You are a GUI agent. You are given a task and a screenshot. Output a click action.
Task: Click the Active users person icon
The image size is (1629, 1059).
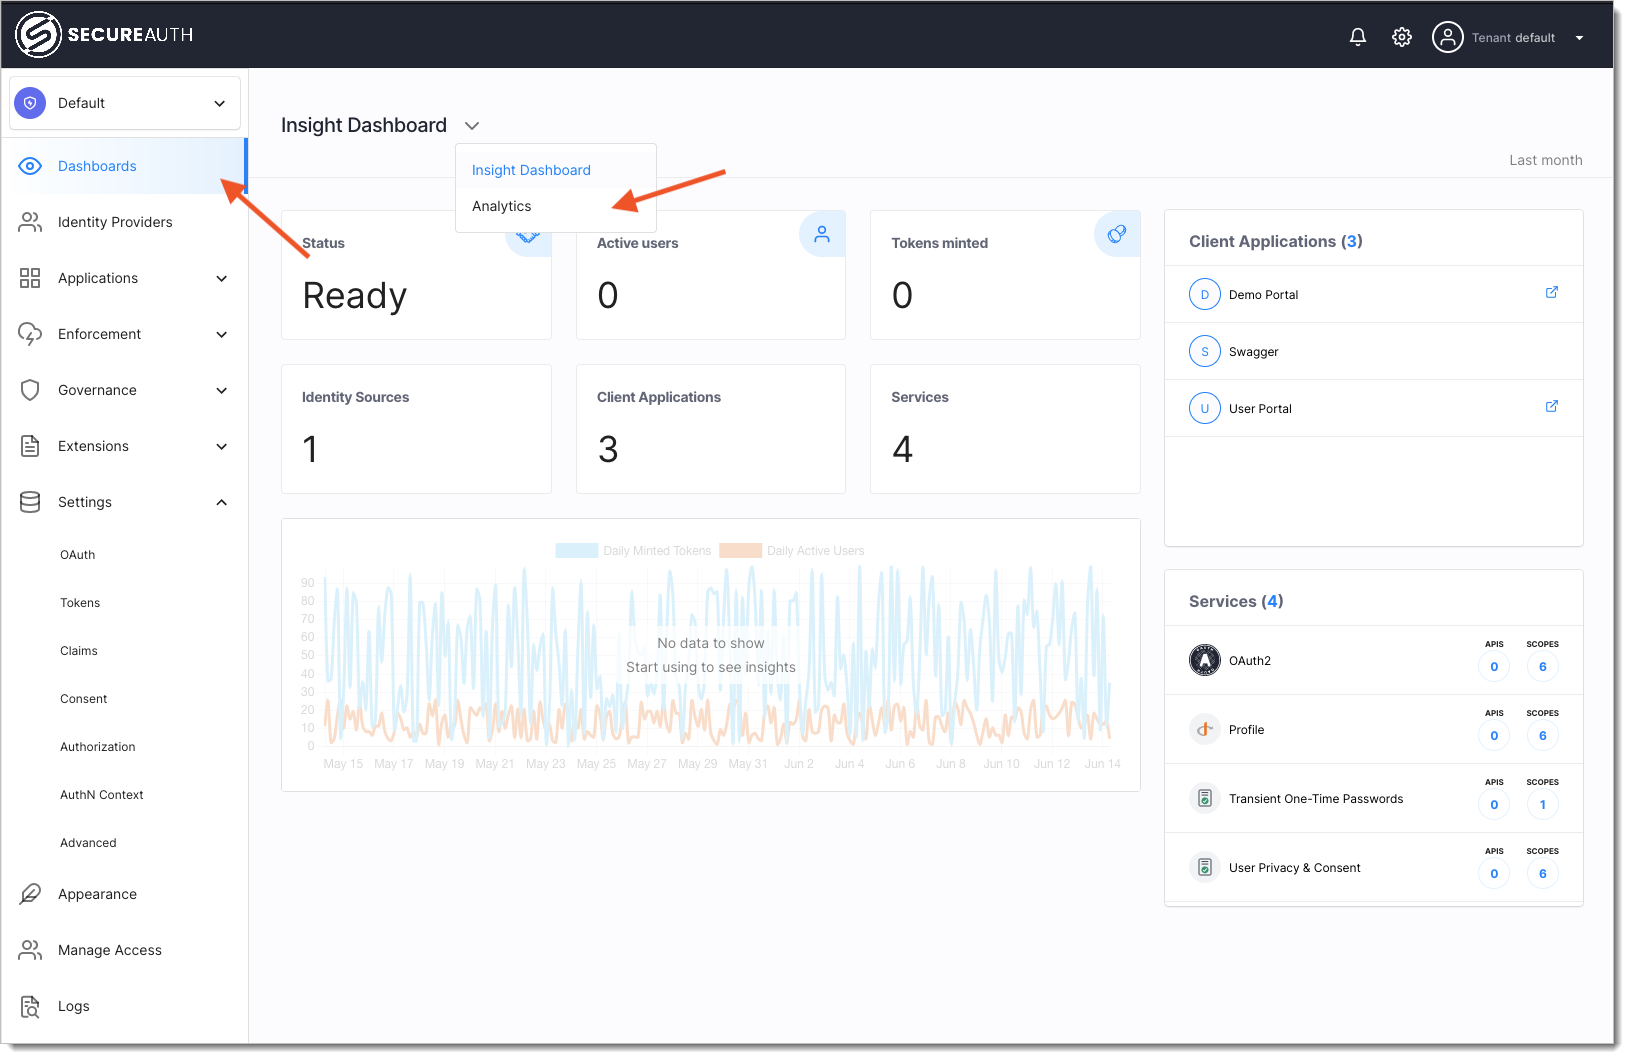pyautogui.click(x=822, y=234)
